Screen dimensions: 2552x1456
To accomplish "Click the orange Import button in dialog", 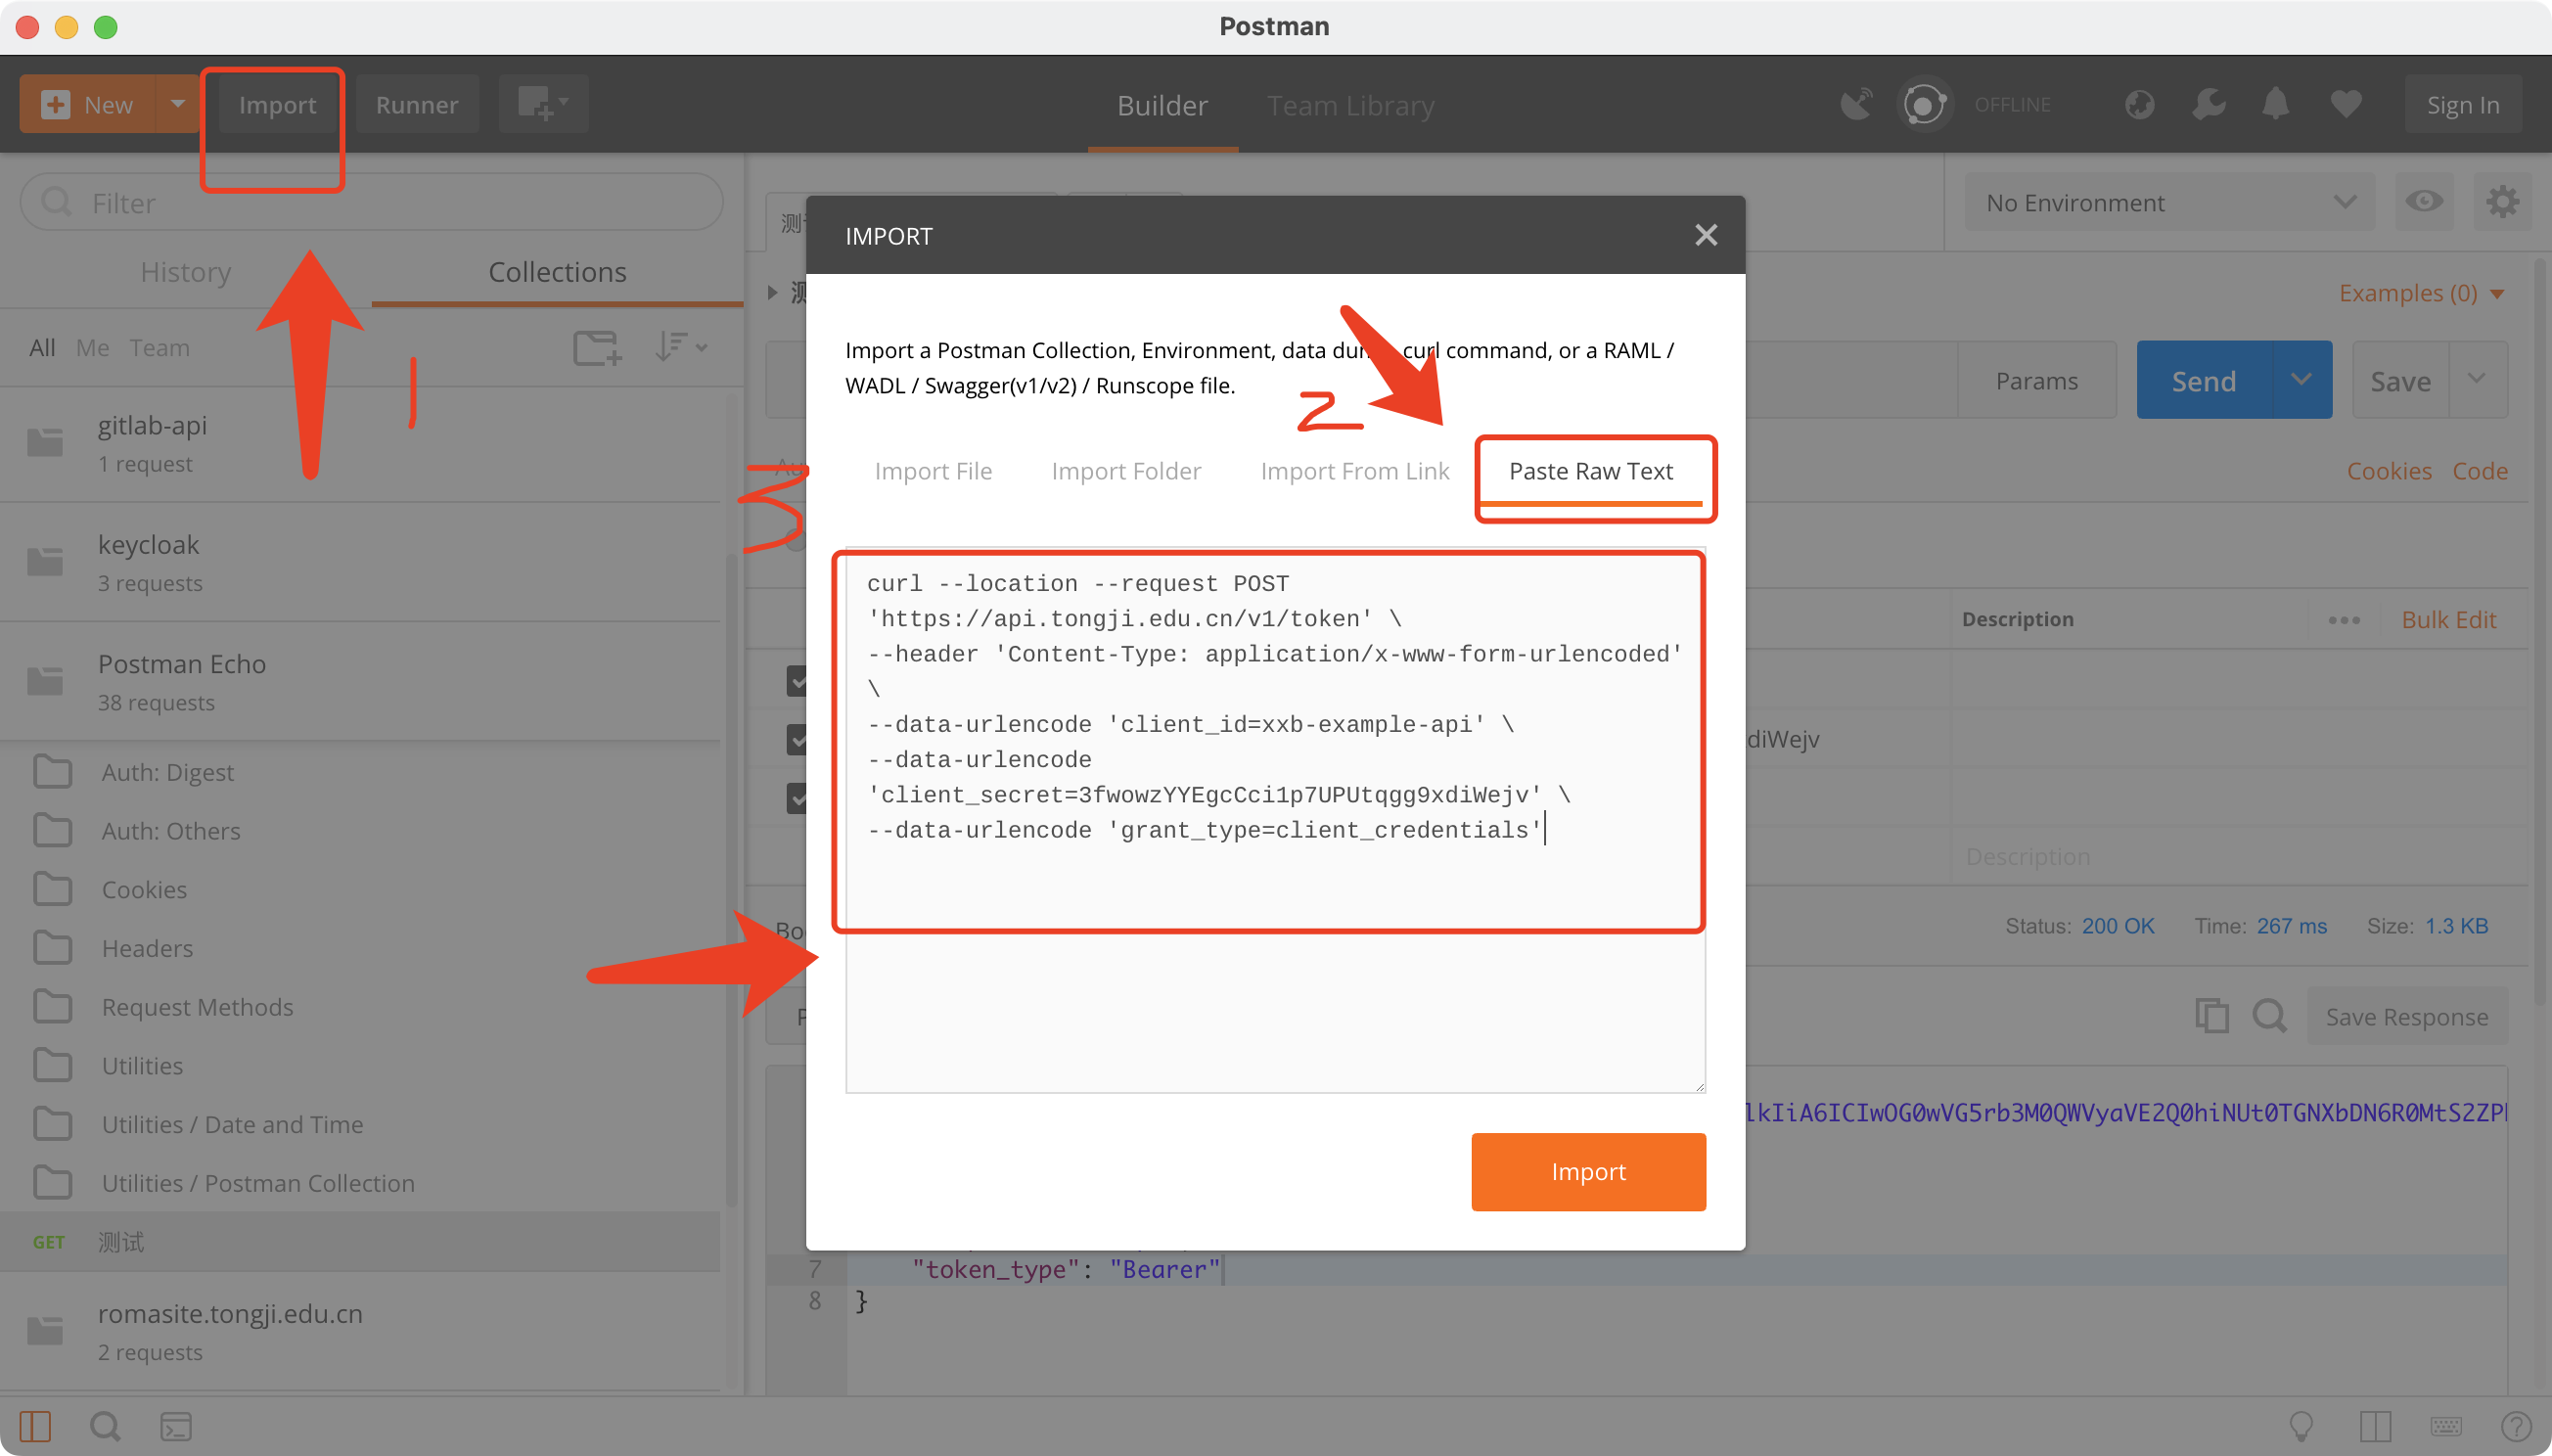I will [1588, 1172].
